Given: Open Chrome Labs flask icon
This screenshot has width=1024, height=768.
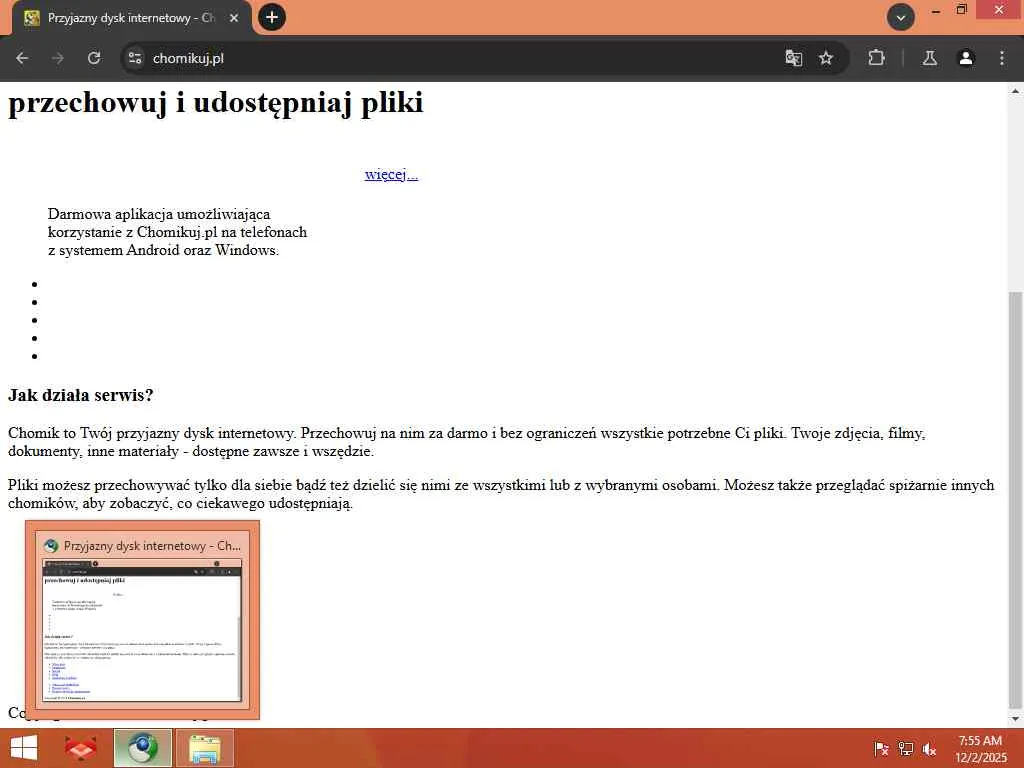Looking at the screenshot, I should click(930, 58).
